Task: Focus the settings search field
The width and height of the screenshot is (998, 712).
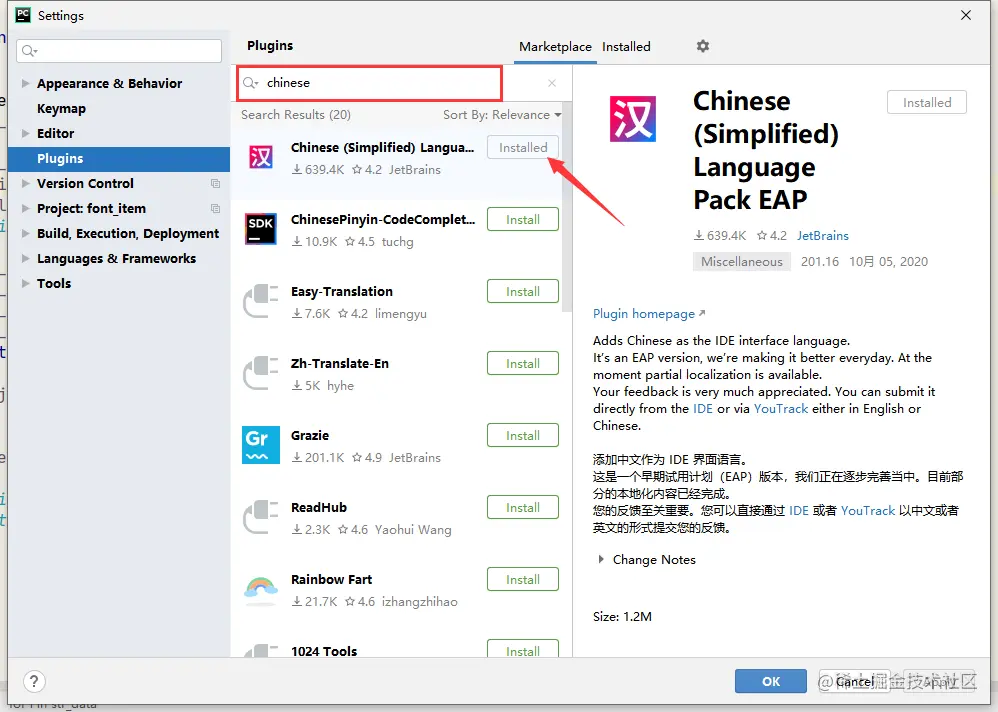Action: [119, 51]
